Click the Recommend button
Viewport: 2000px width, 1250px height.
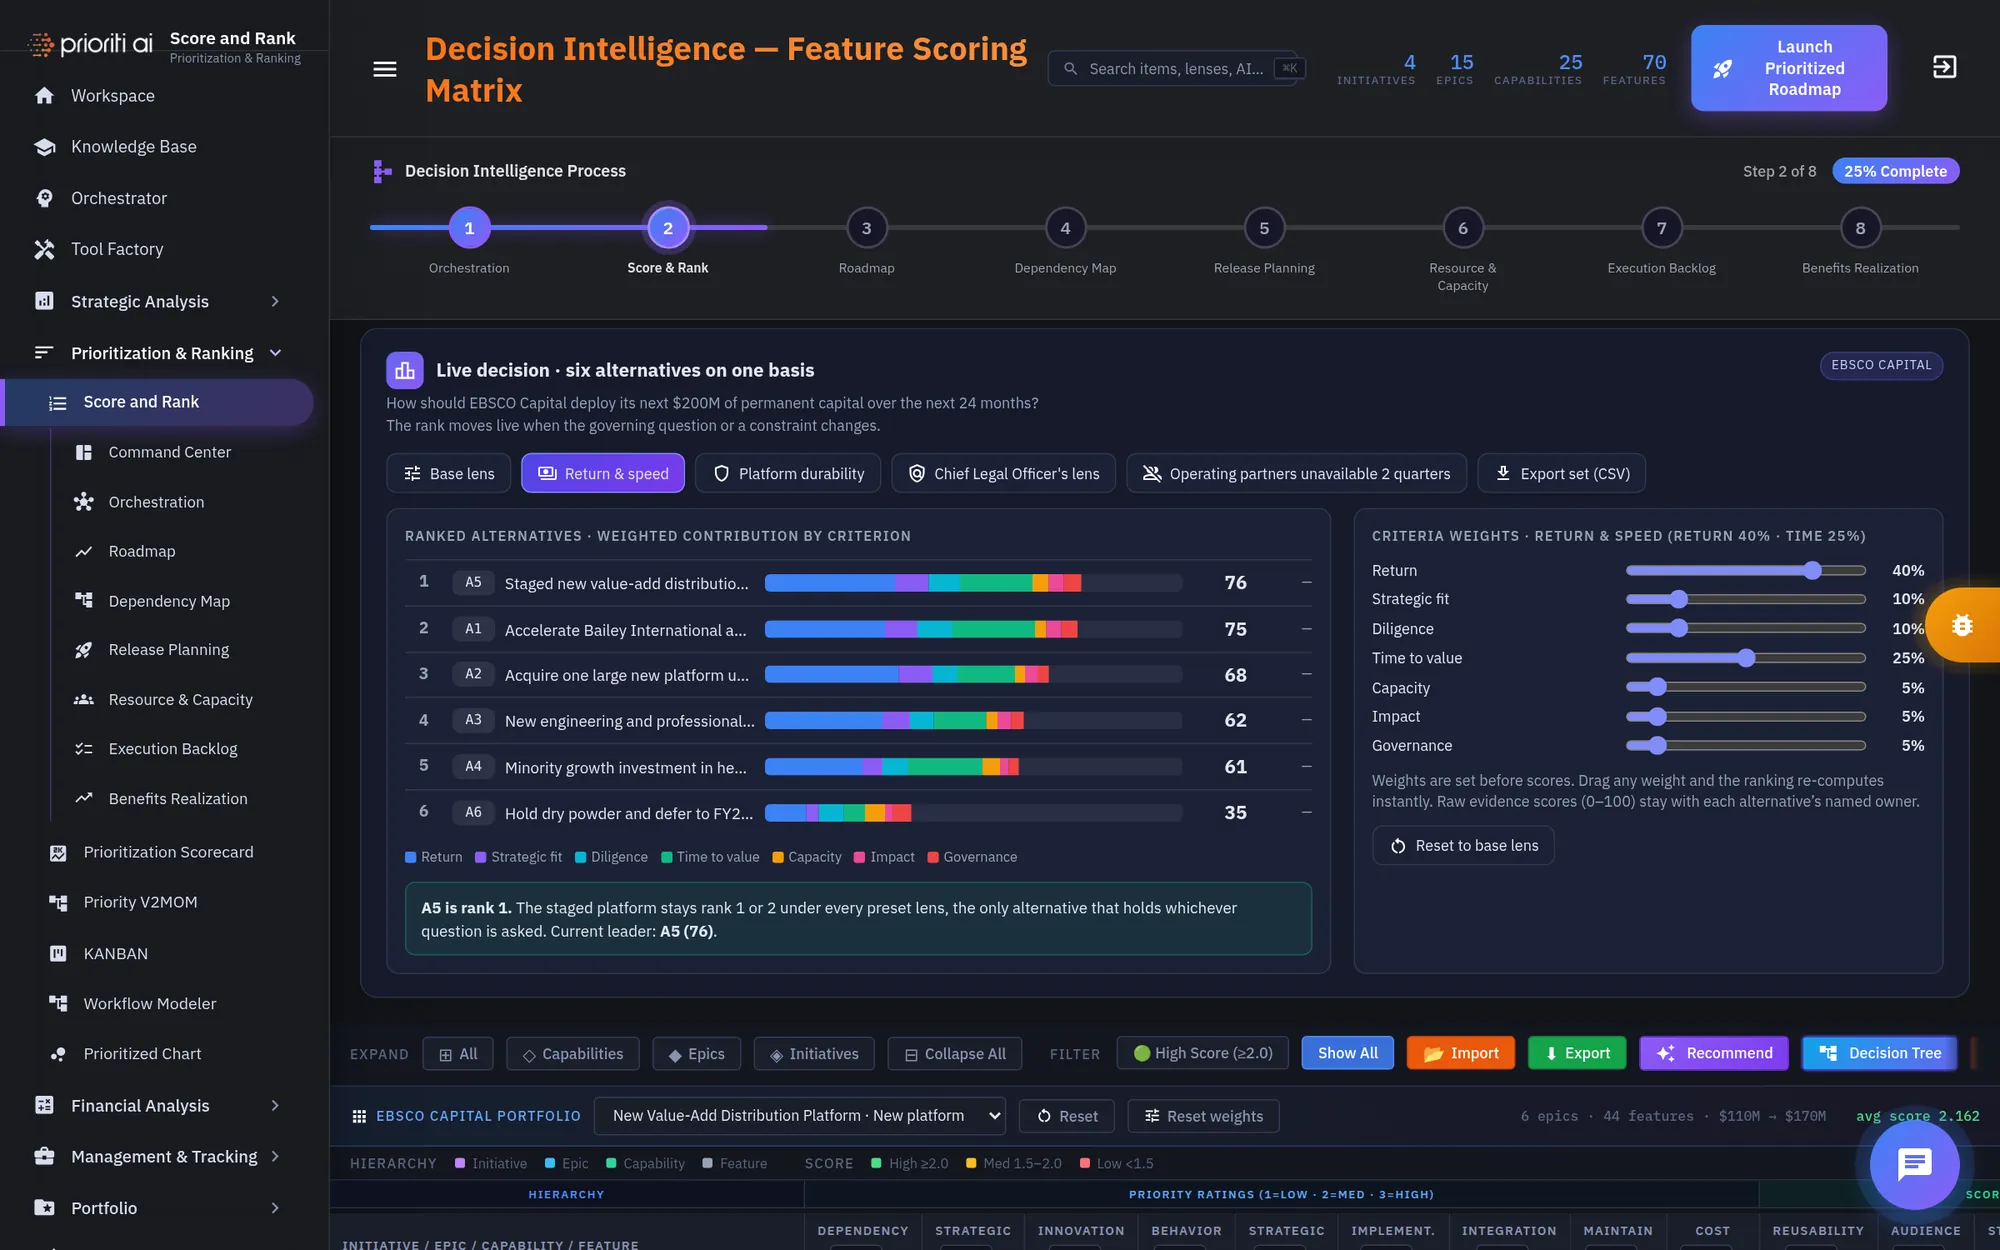tap(1714, 1053)
